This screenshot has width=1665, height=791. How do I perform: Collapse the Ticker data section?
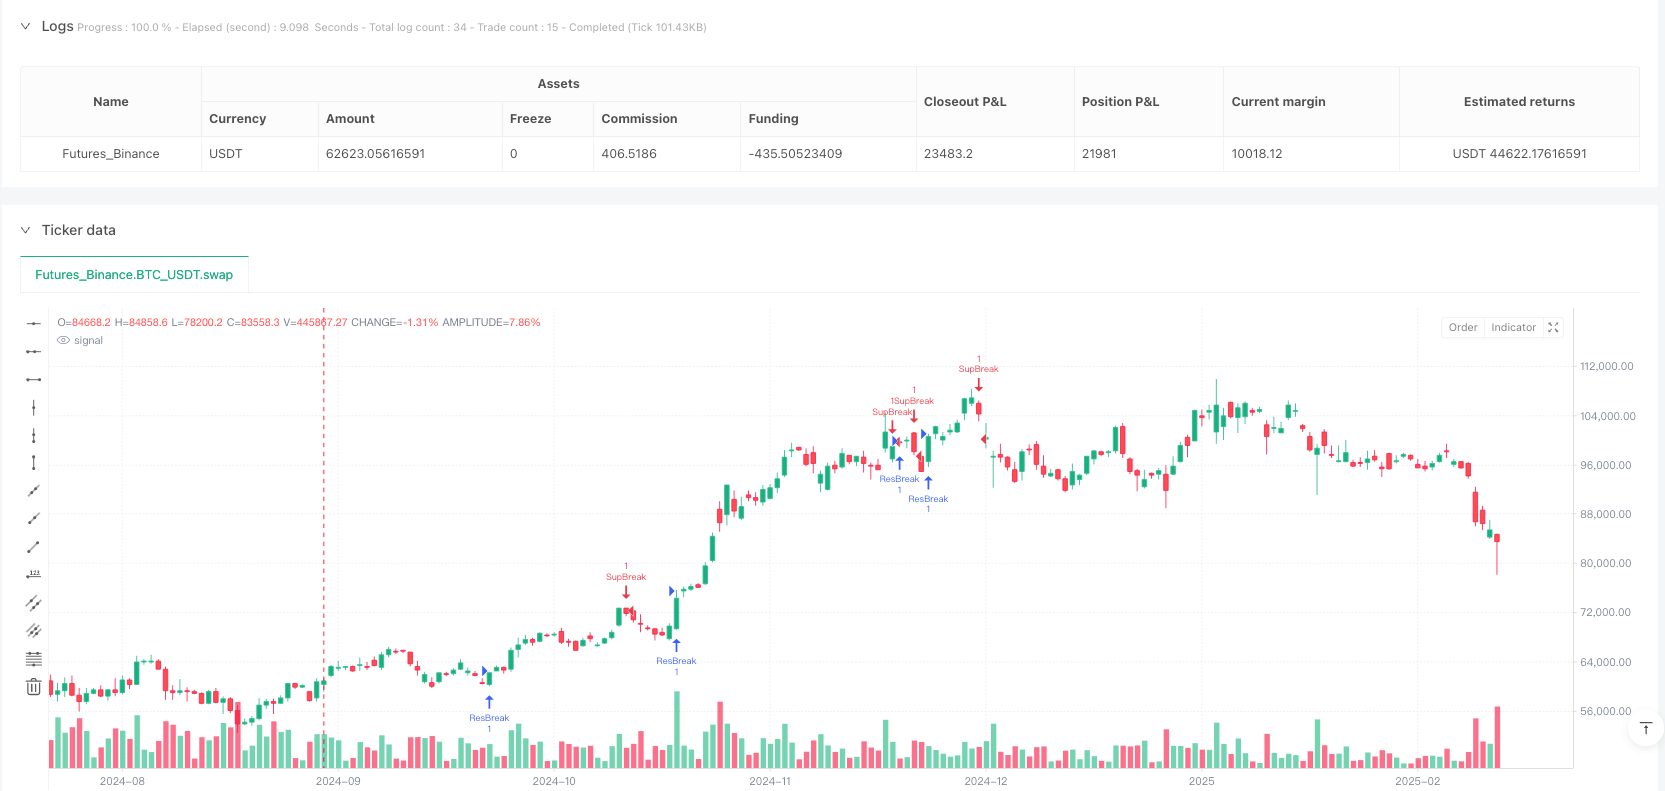point(25,230)
